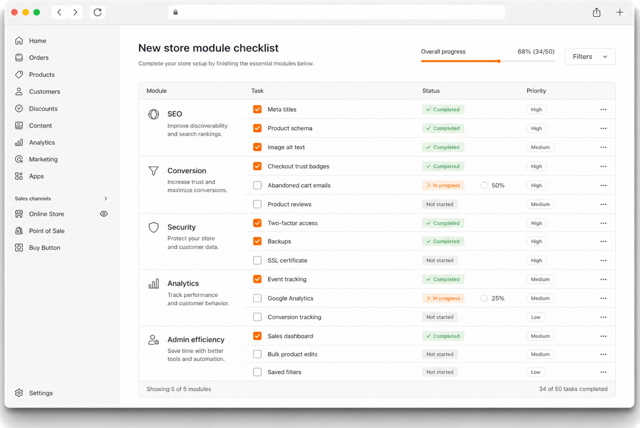Open more options for Event tracking row
The width and height of the screenshot is (640, 428).
tap(603, 279)
